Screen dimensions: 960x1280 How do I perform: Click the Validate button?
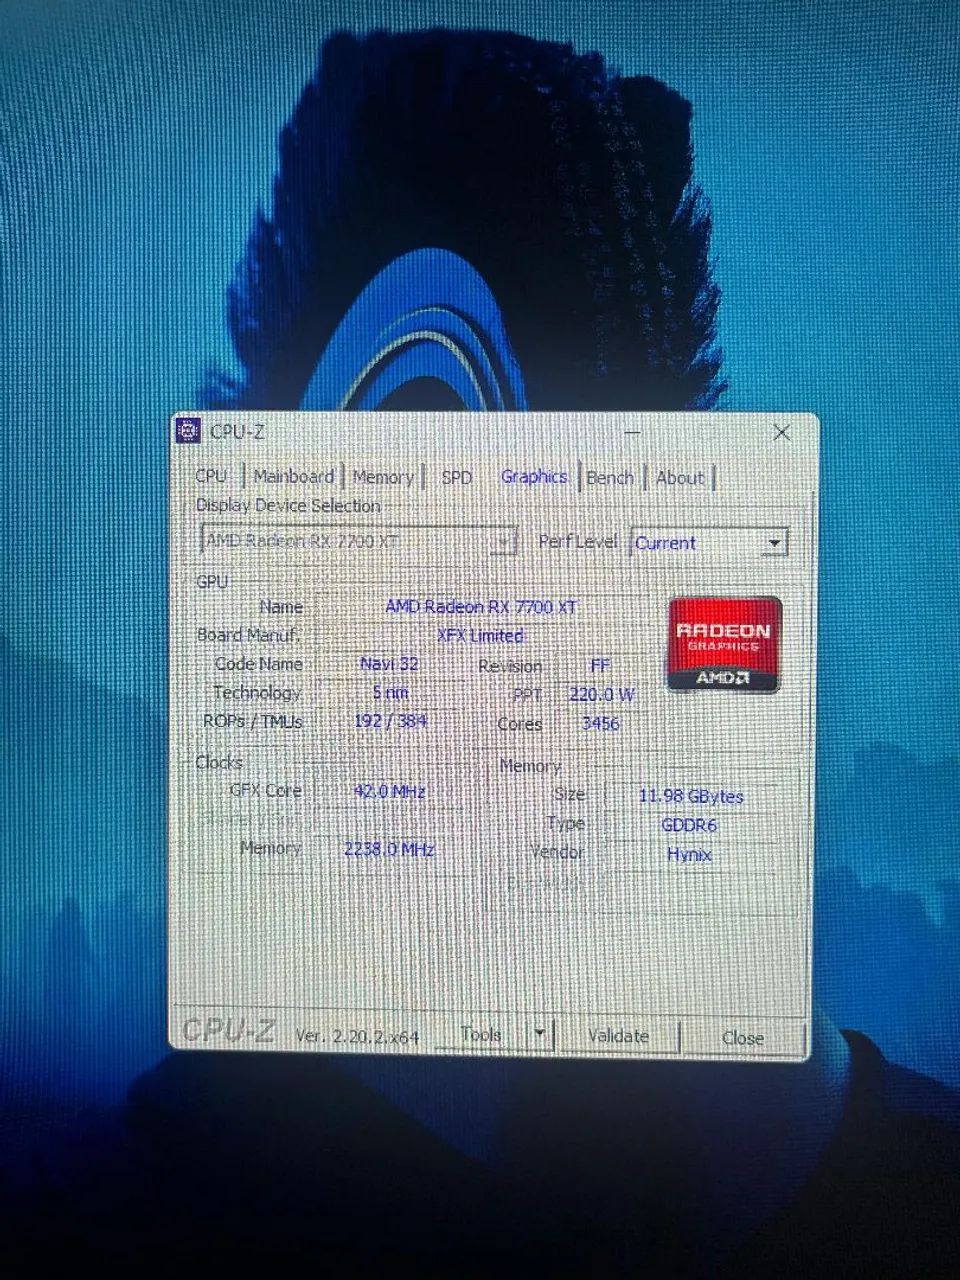(617, 1036)
